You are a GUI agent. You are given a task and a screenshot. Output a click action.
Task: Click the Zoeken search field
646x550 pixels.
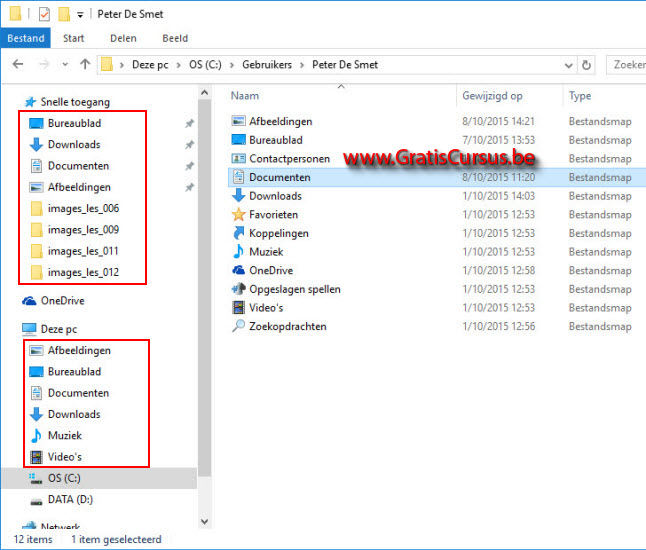(x=626, y=65)
